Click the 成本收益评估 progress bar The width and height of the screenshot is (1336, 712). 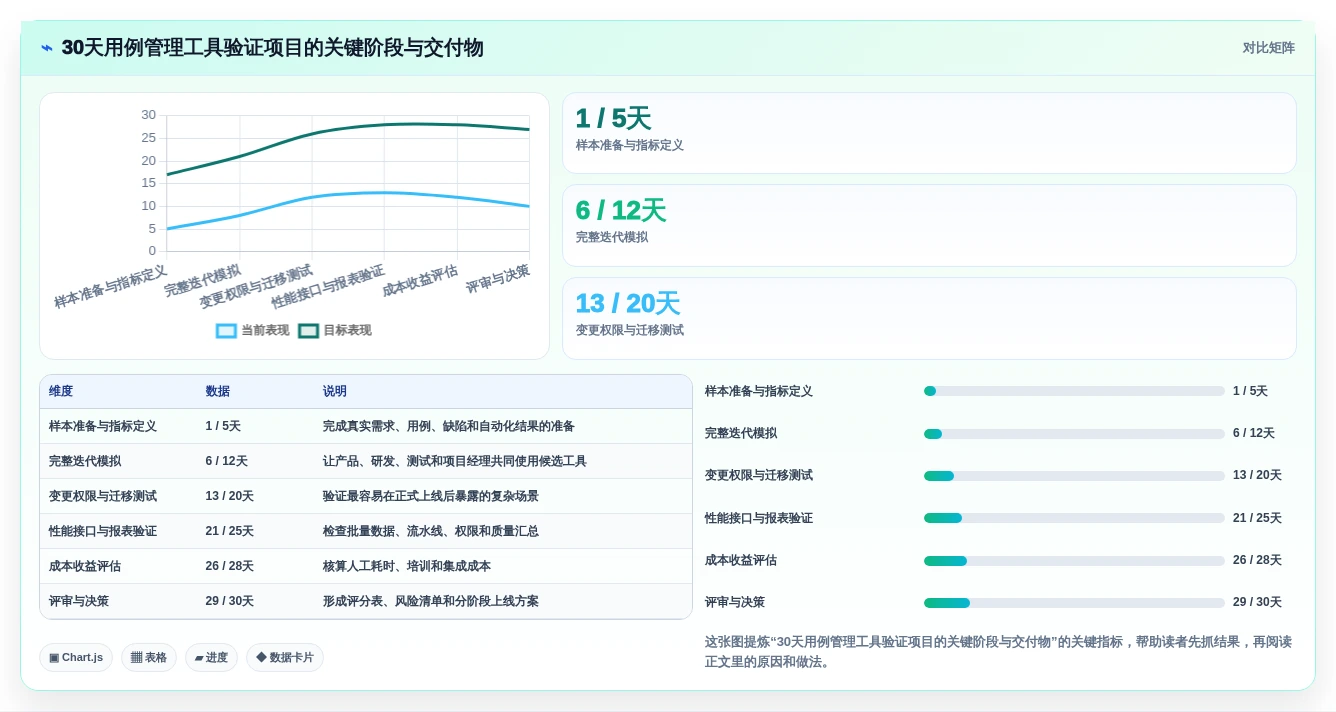tap(1074, 561)
